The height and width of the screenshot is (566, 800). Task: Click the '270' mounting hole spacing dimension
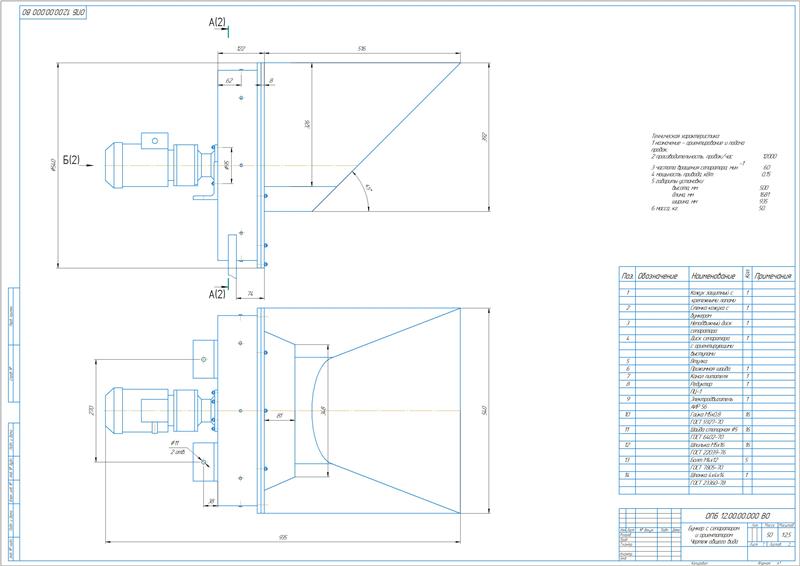coord(91,410)
